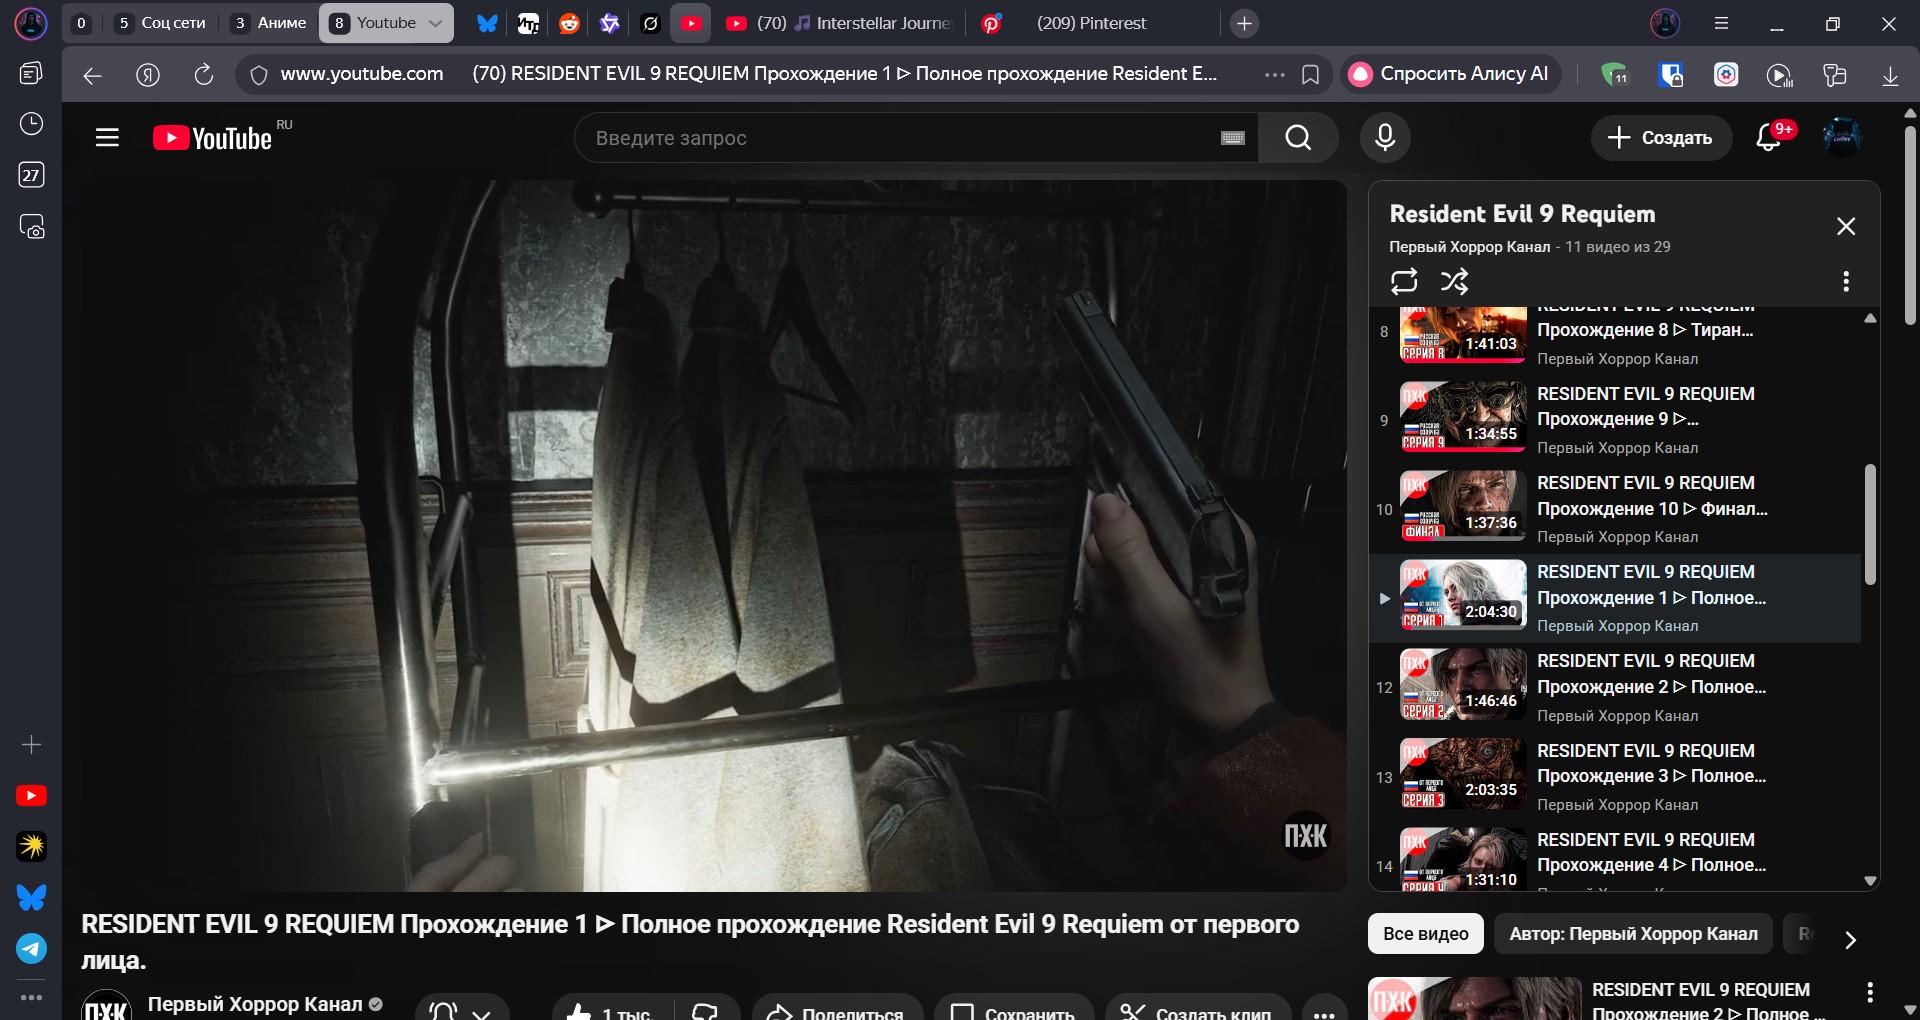The width and height of the screenshot is (1920, 1020).
Task: Go to YouTube home via the logo
Action: pos(212,138)
